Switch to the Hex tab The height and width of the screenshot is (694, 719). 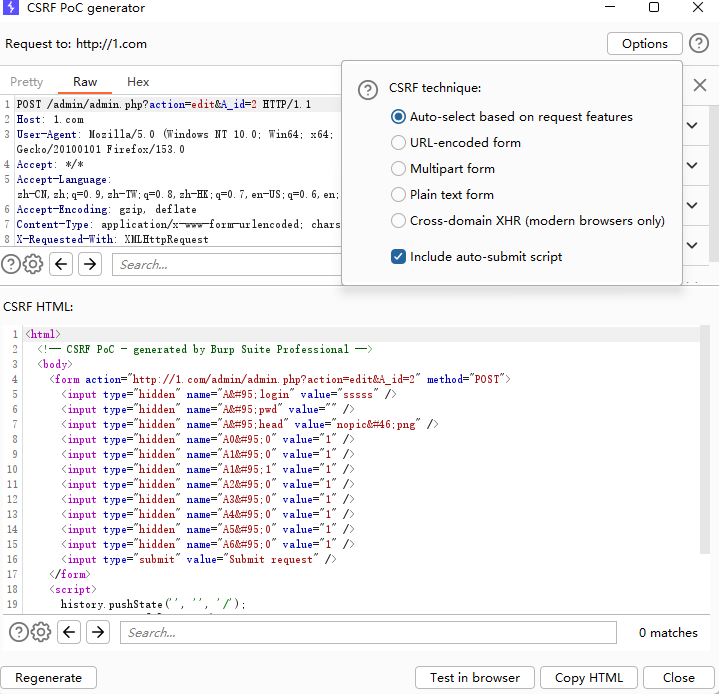(x=138, y=82)
